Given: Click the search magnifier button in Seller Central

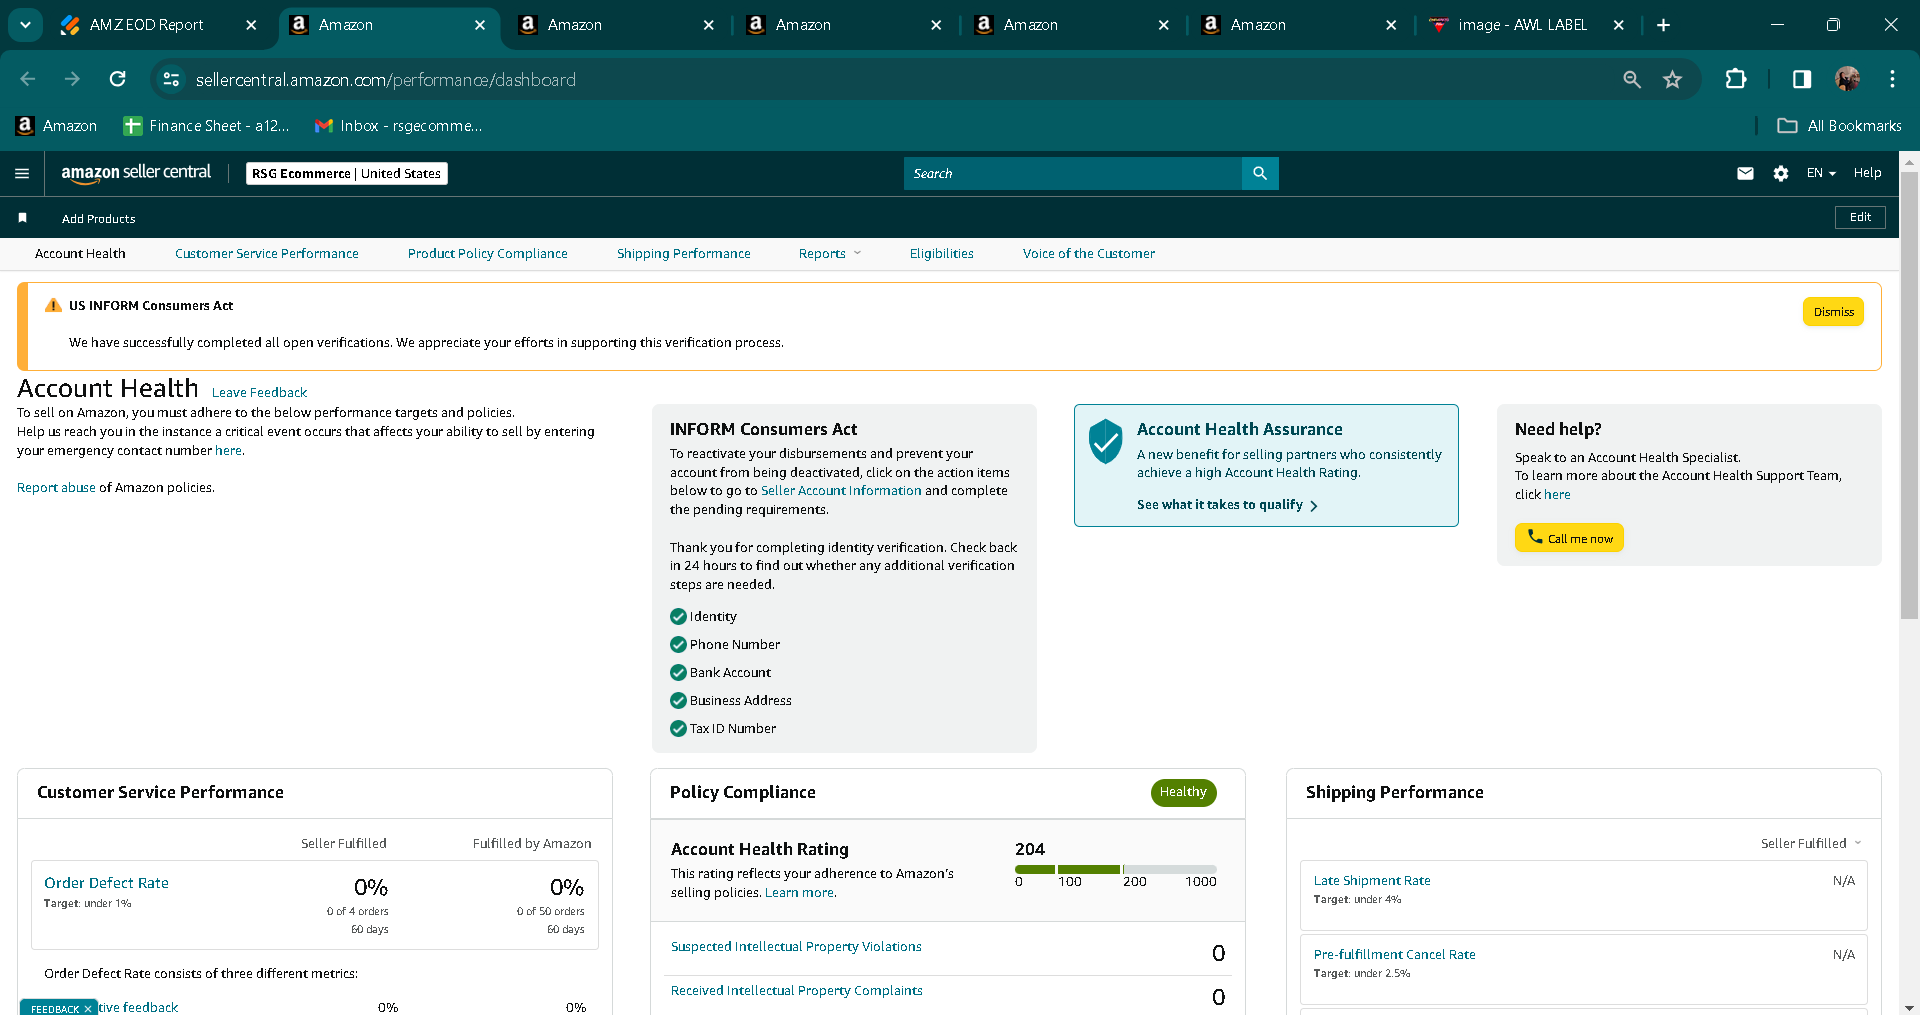Looking at the screenshot, I should tap(1260, 173).
